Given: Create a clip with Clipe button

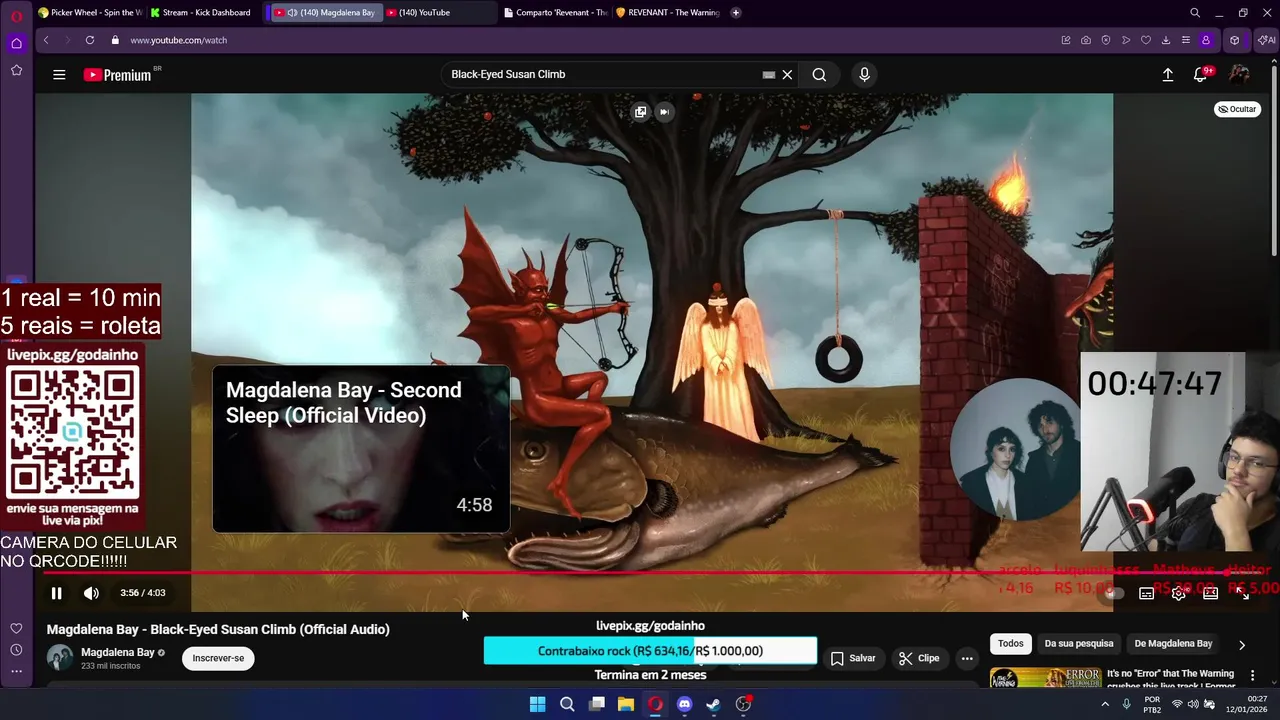Looking at the screenshot, I should coord(919,658).
